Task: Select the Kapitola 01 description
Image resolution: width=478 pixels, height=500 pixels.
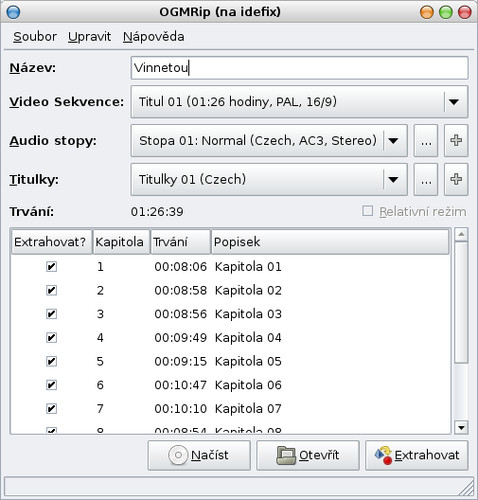Action: tap(248, 267)
